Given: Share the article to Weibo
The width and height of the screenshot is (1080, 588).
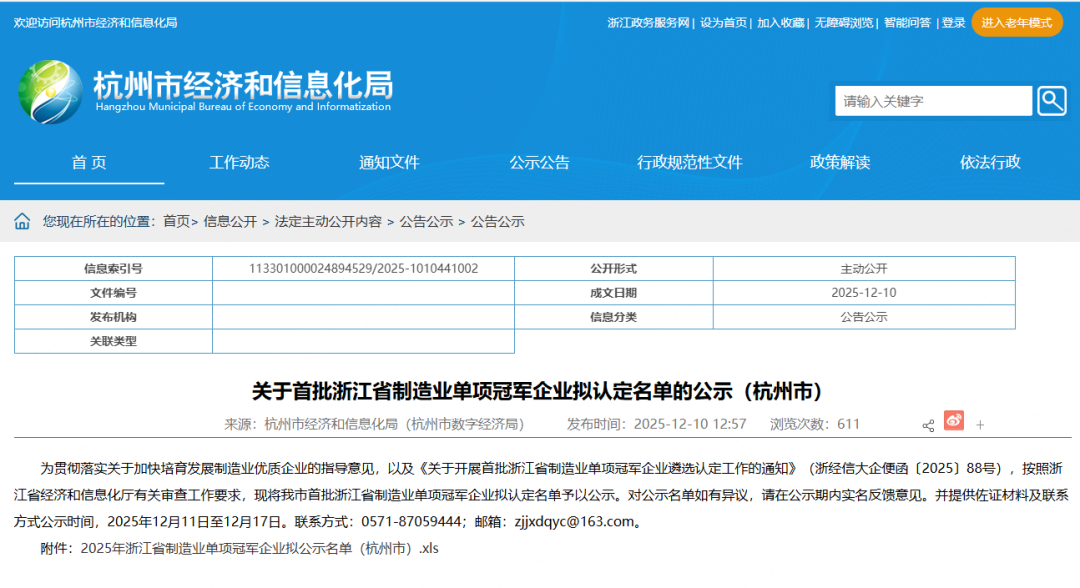Looking at the screenshot, I should 954,422.
